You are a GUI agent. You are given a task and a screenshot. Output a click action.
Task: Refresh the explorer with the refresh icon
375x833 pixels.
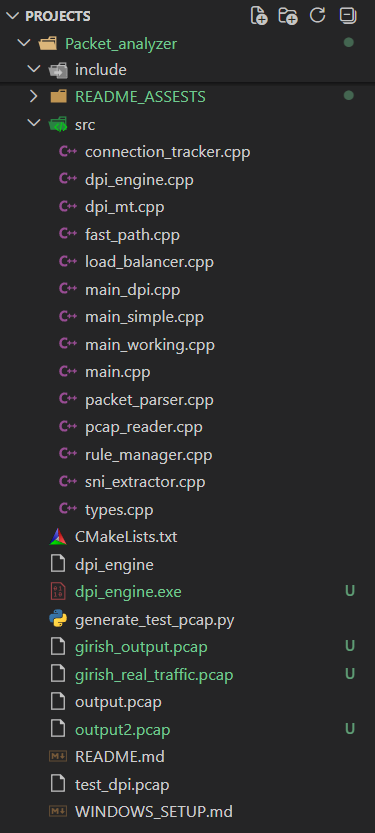pyautogui.click(x=318, y=15)
